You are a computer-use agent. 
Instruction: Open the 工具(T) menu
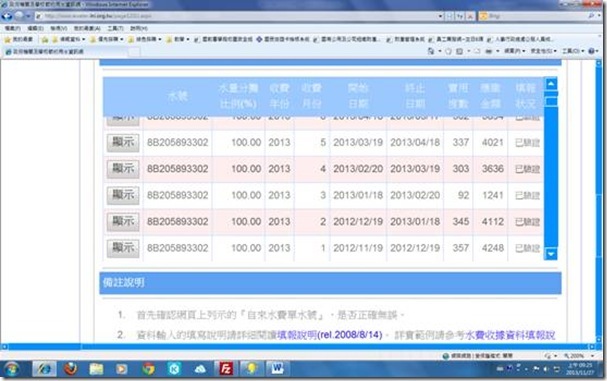click(x=115, y=28)
